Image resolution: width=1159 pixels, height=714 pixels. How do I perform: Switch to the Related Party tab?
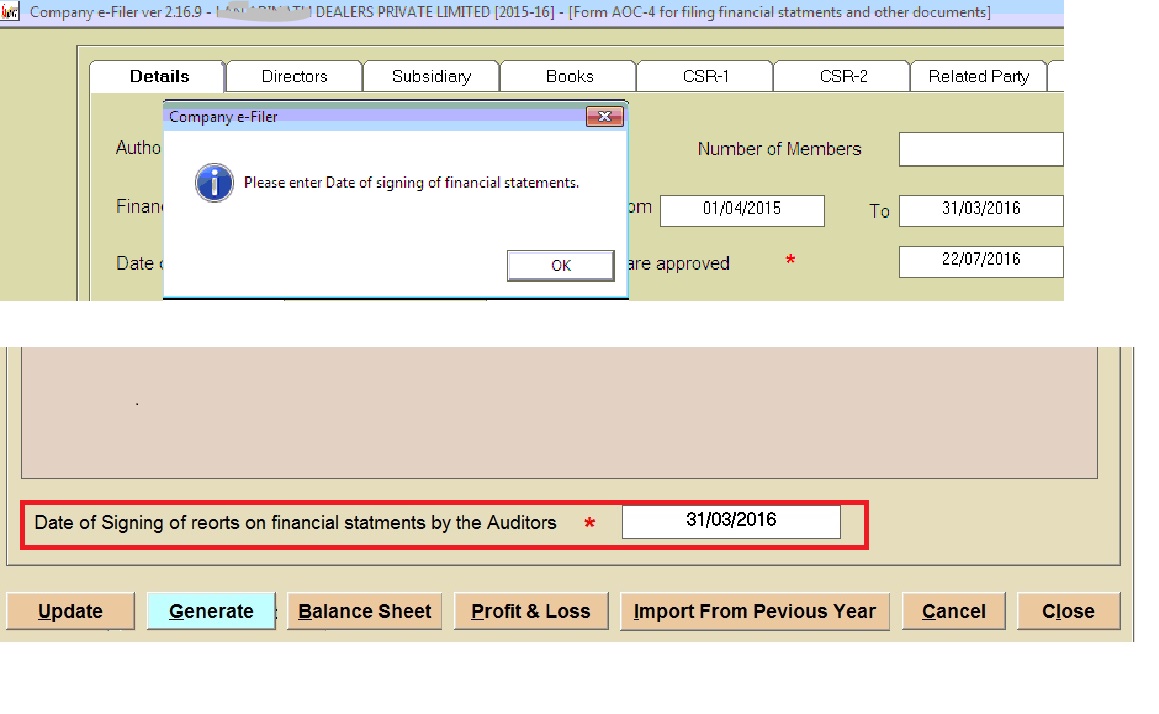point(978,77)
